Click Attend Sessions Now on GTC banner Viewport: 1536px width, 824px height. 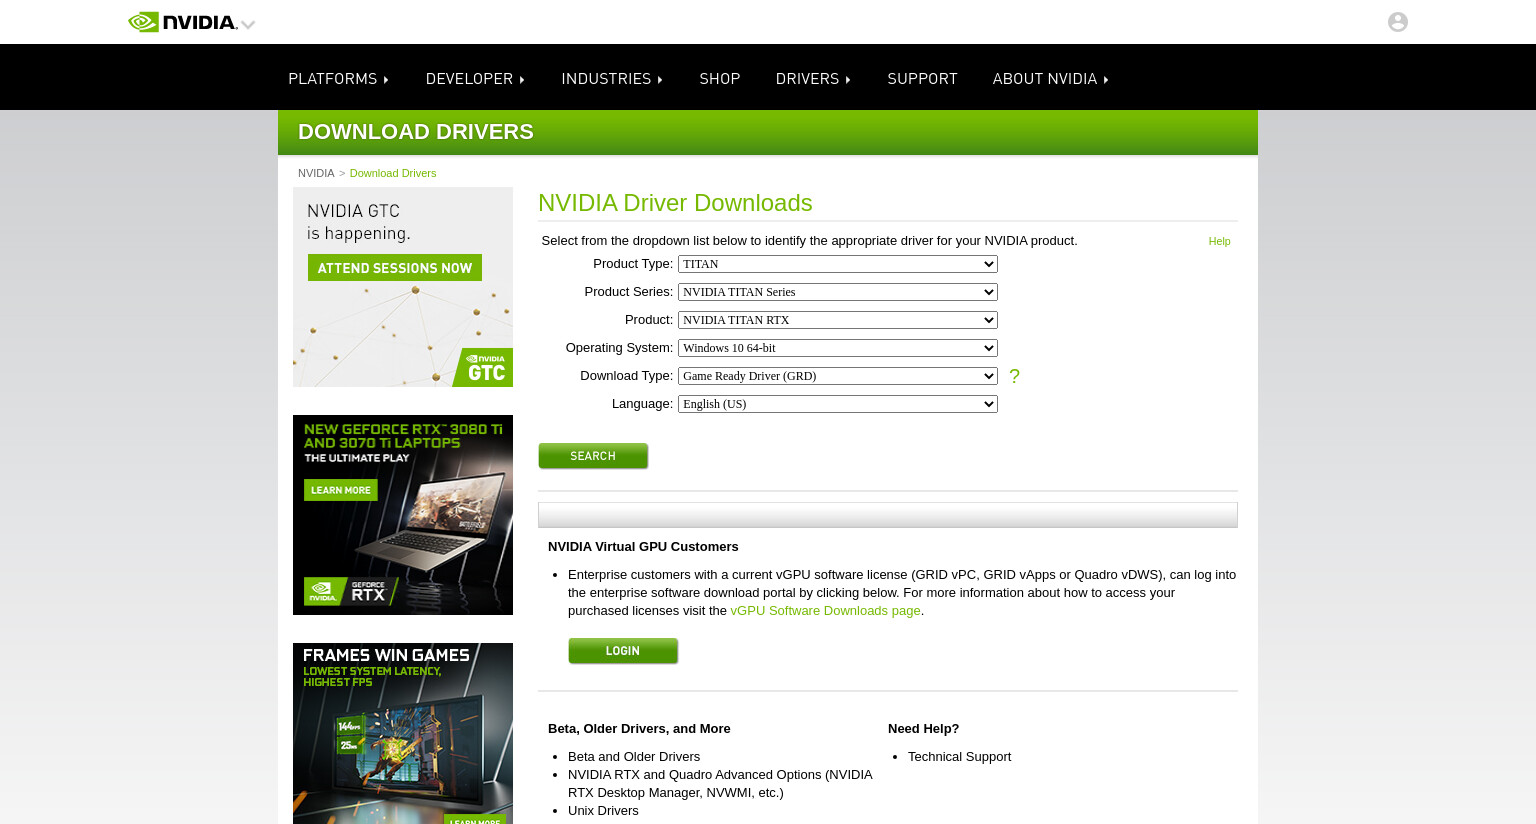395,268
